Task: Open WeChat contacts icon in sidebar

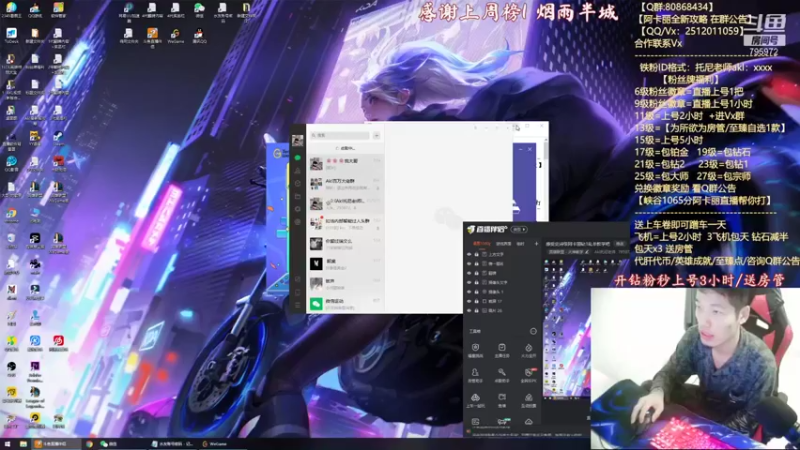Action: tap(297, 170)
